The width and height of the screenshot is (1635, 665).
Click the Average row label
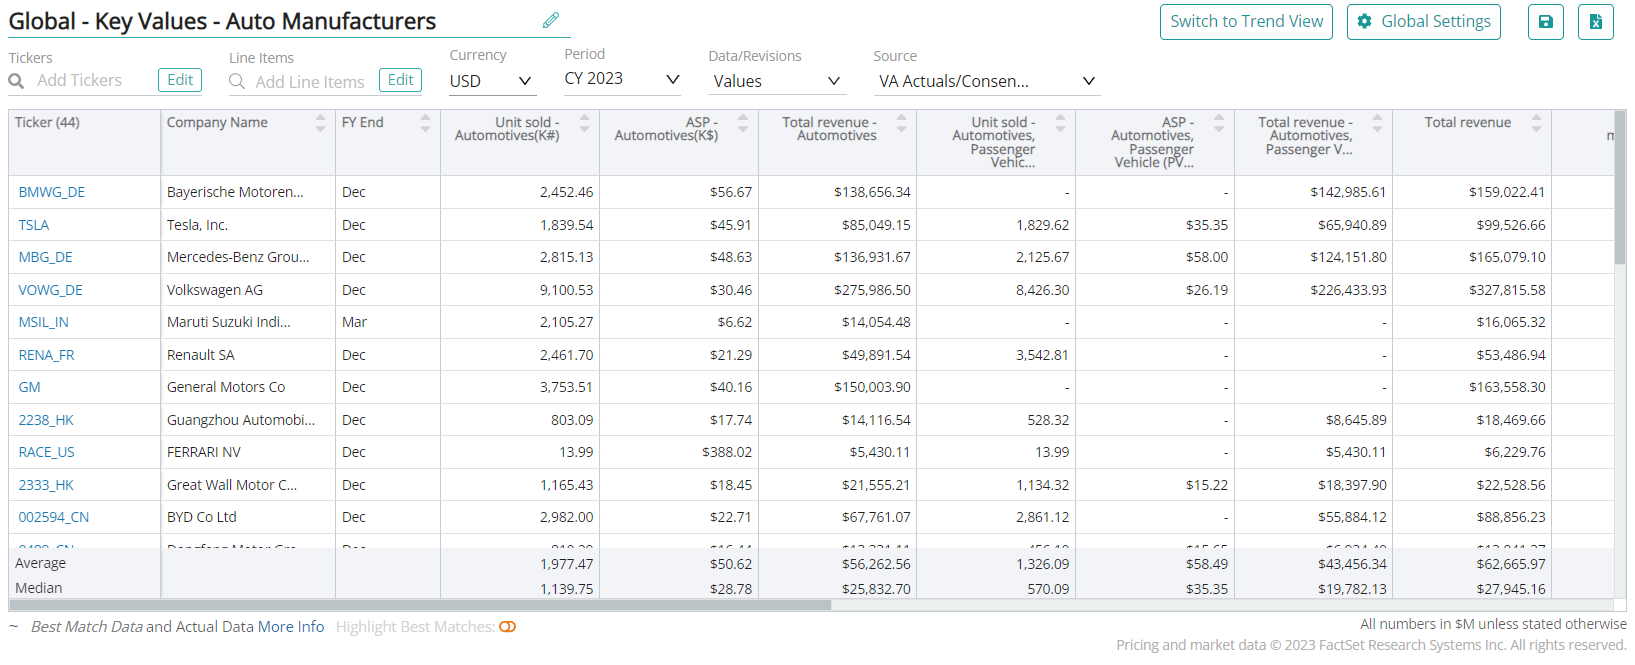(x=40, y=563)
